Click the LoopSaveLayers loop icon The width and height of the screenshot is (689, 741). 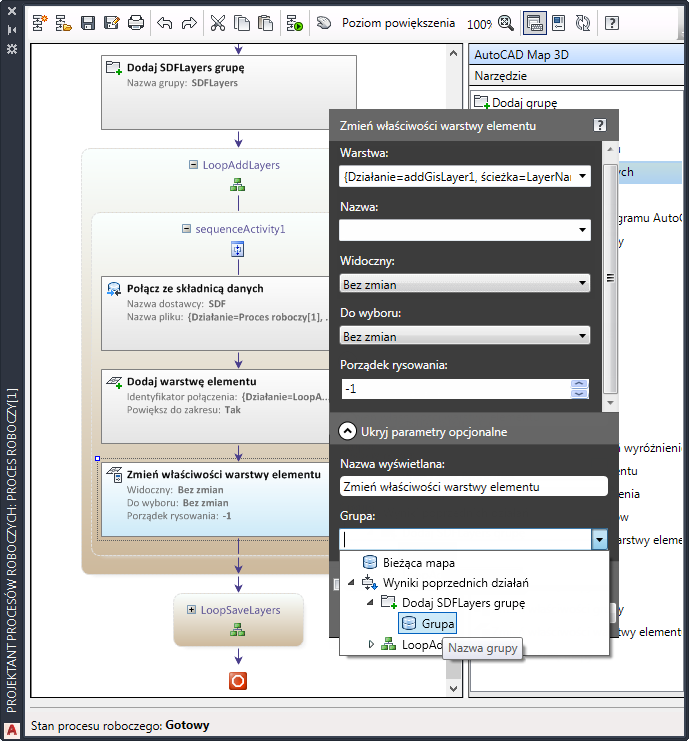238,629
